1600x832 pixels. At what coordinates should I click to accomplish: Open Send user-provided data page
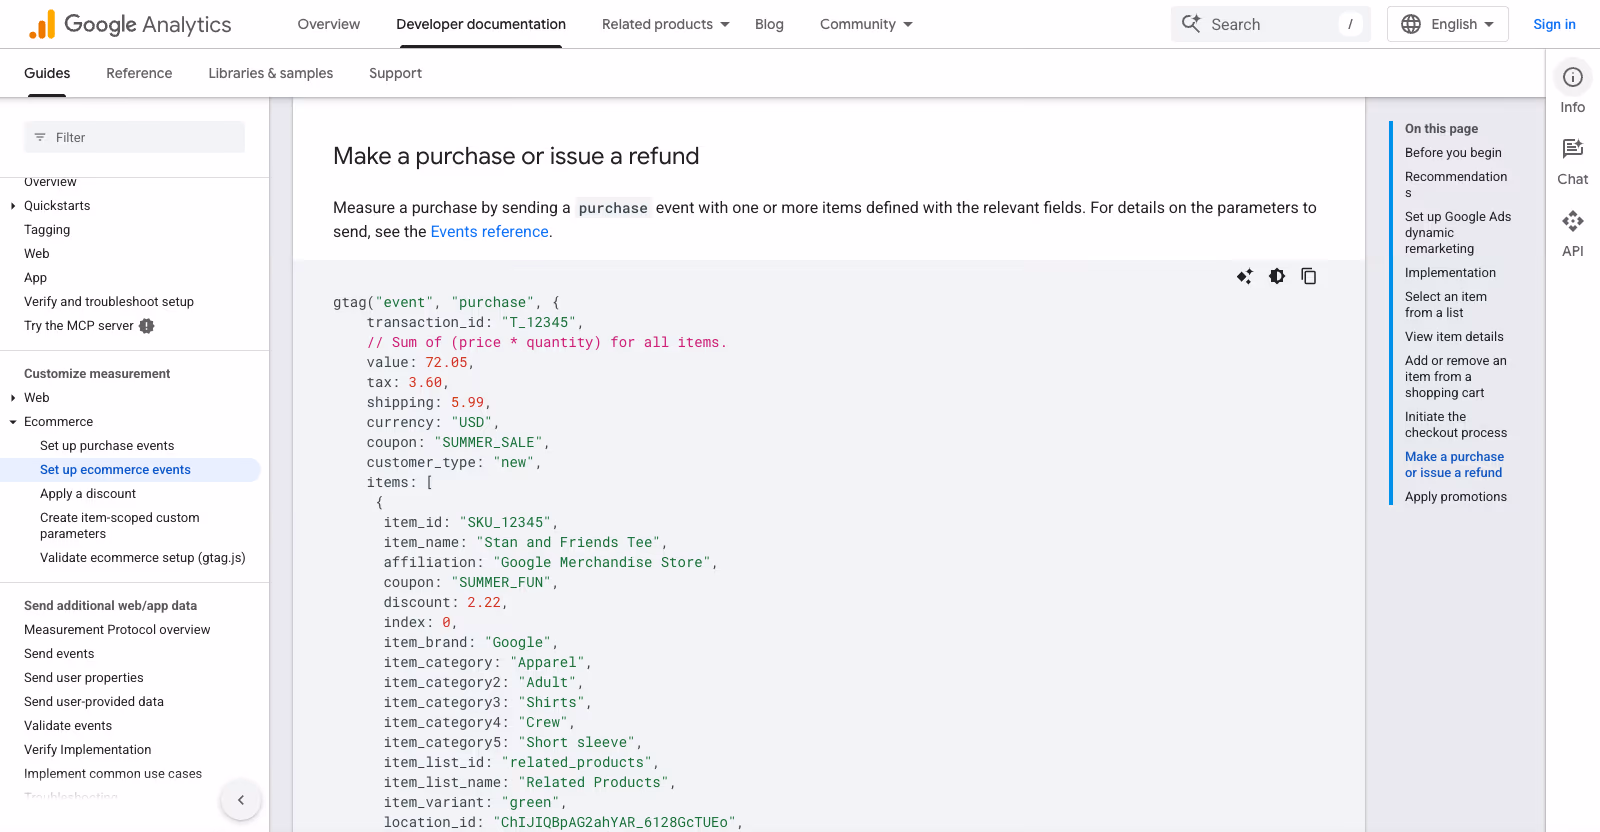94,702
